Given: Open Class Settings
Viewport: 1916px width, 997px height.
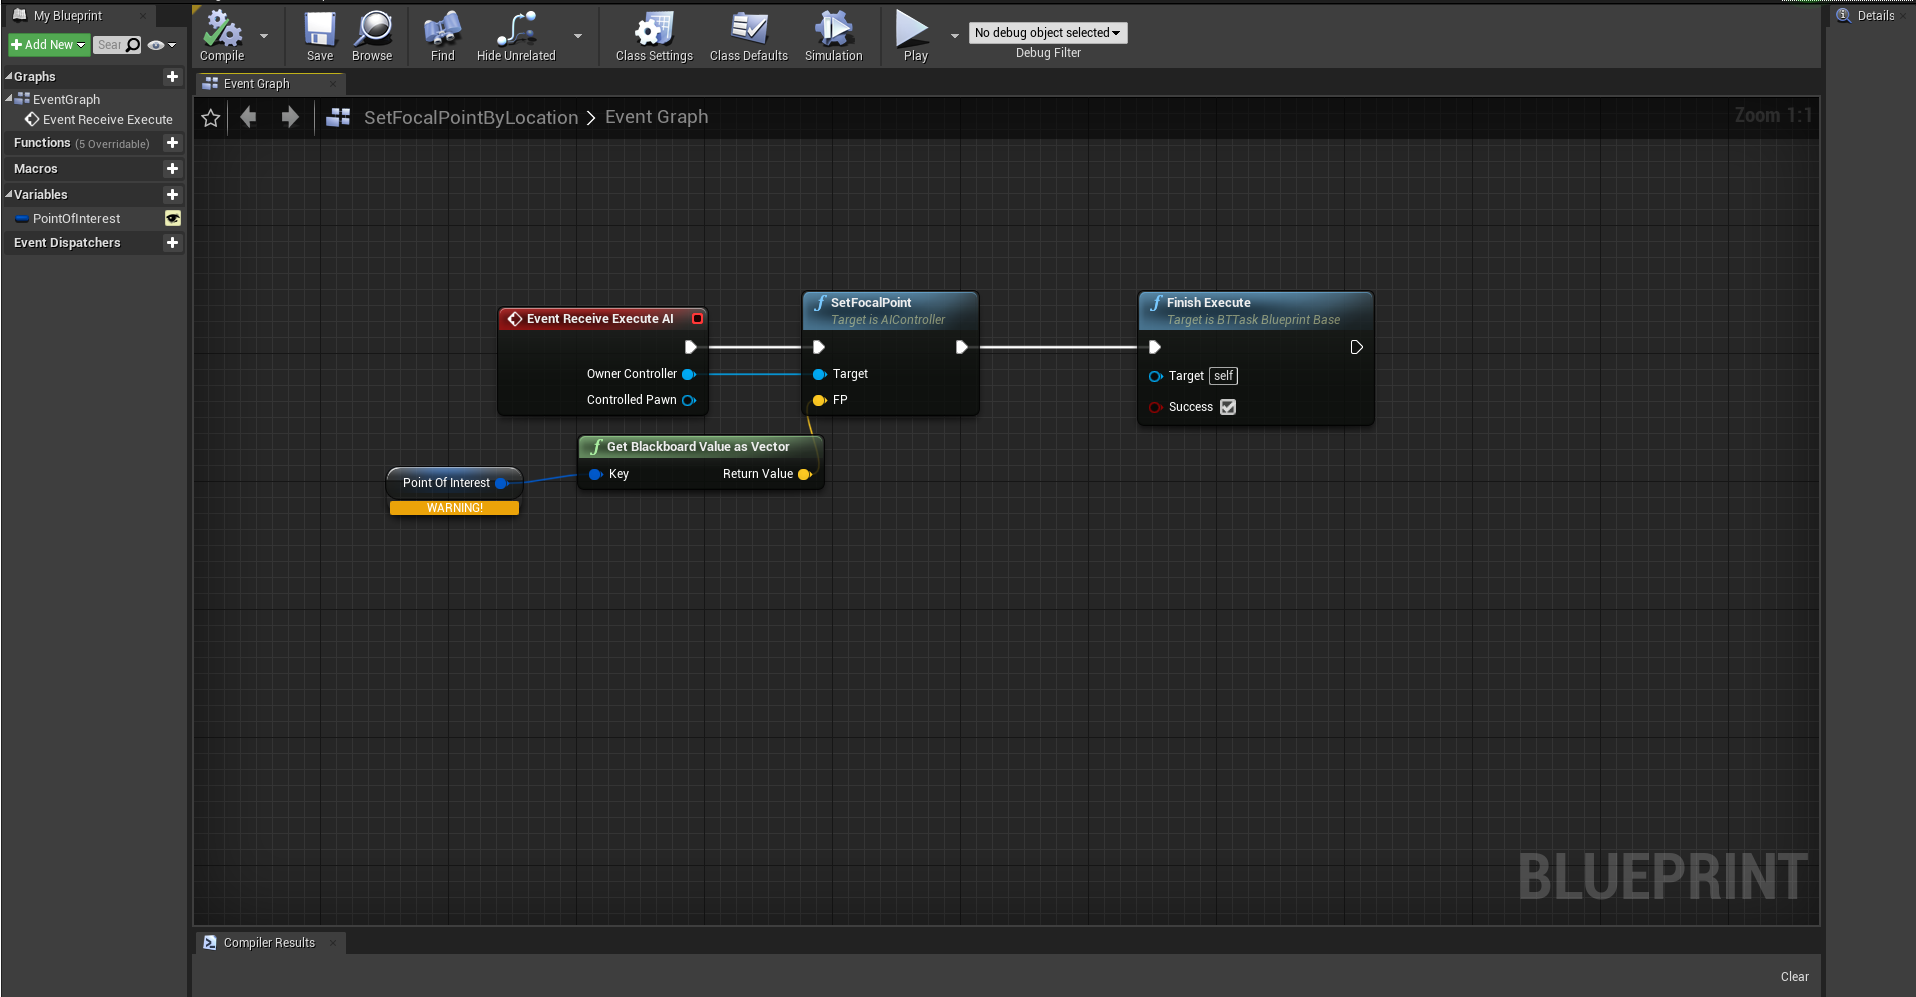Looking at the screenshot, I should tap(654, 36).
